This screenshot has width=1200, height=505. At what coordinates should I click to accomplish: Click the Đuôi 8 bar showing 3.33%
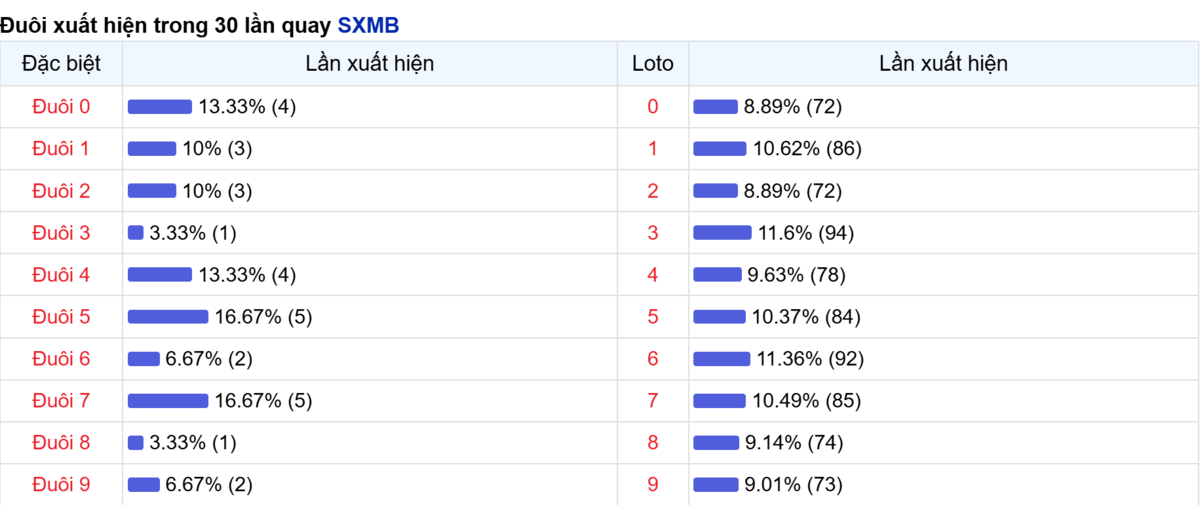(136, 443)
